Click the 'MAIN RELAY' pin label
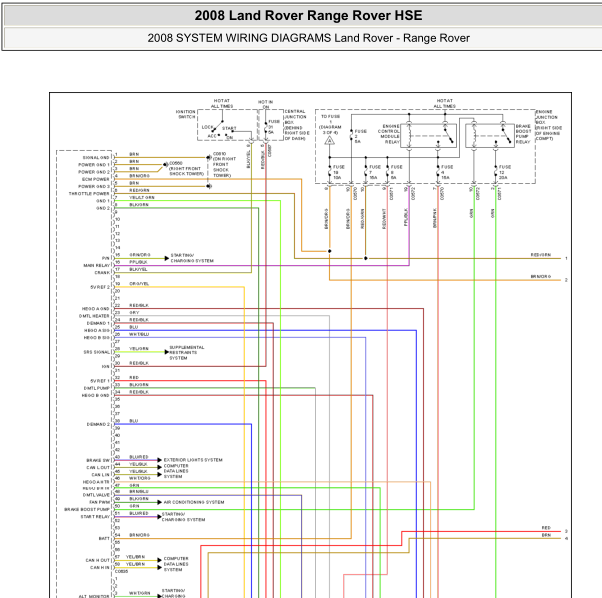Viewport: 602px width, 598px height. click(97, 266)
